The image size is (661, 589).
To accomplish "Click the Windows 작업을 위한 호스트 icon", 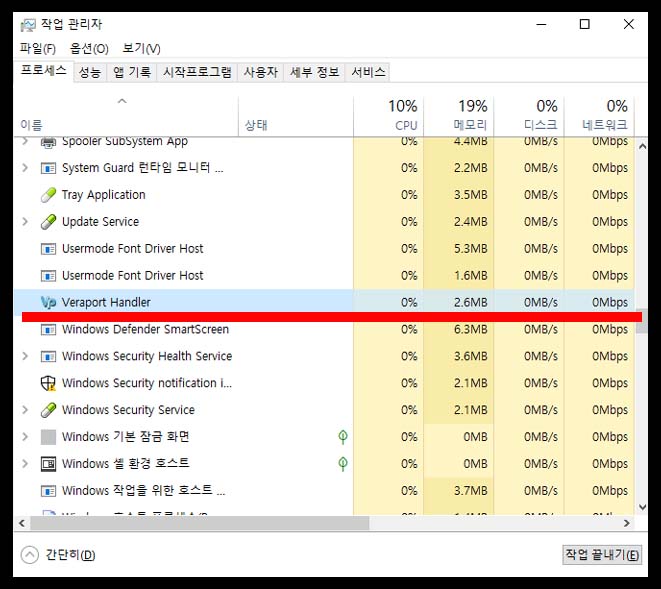I will pos(48,491).
